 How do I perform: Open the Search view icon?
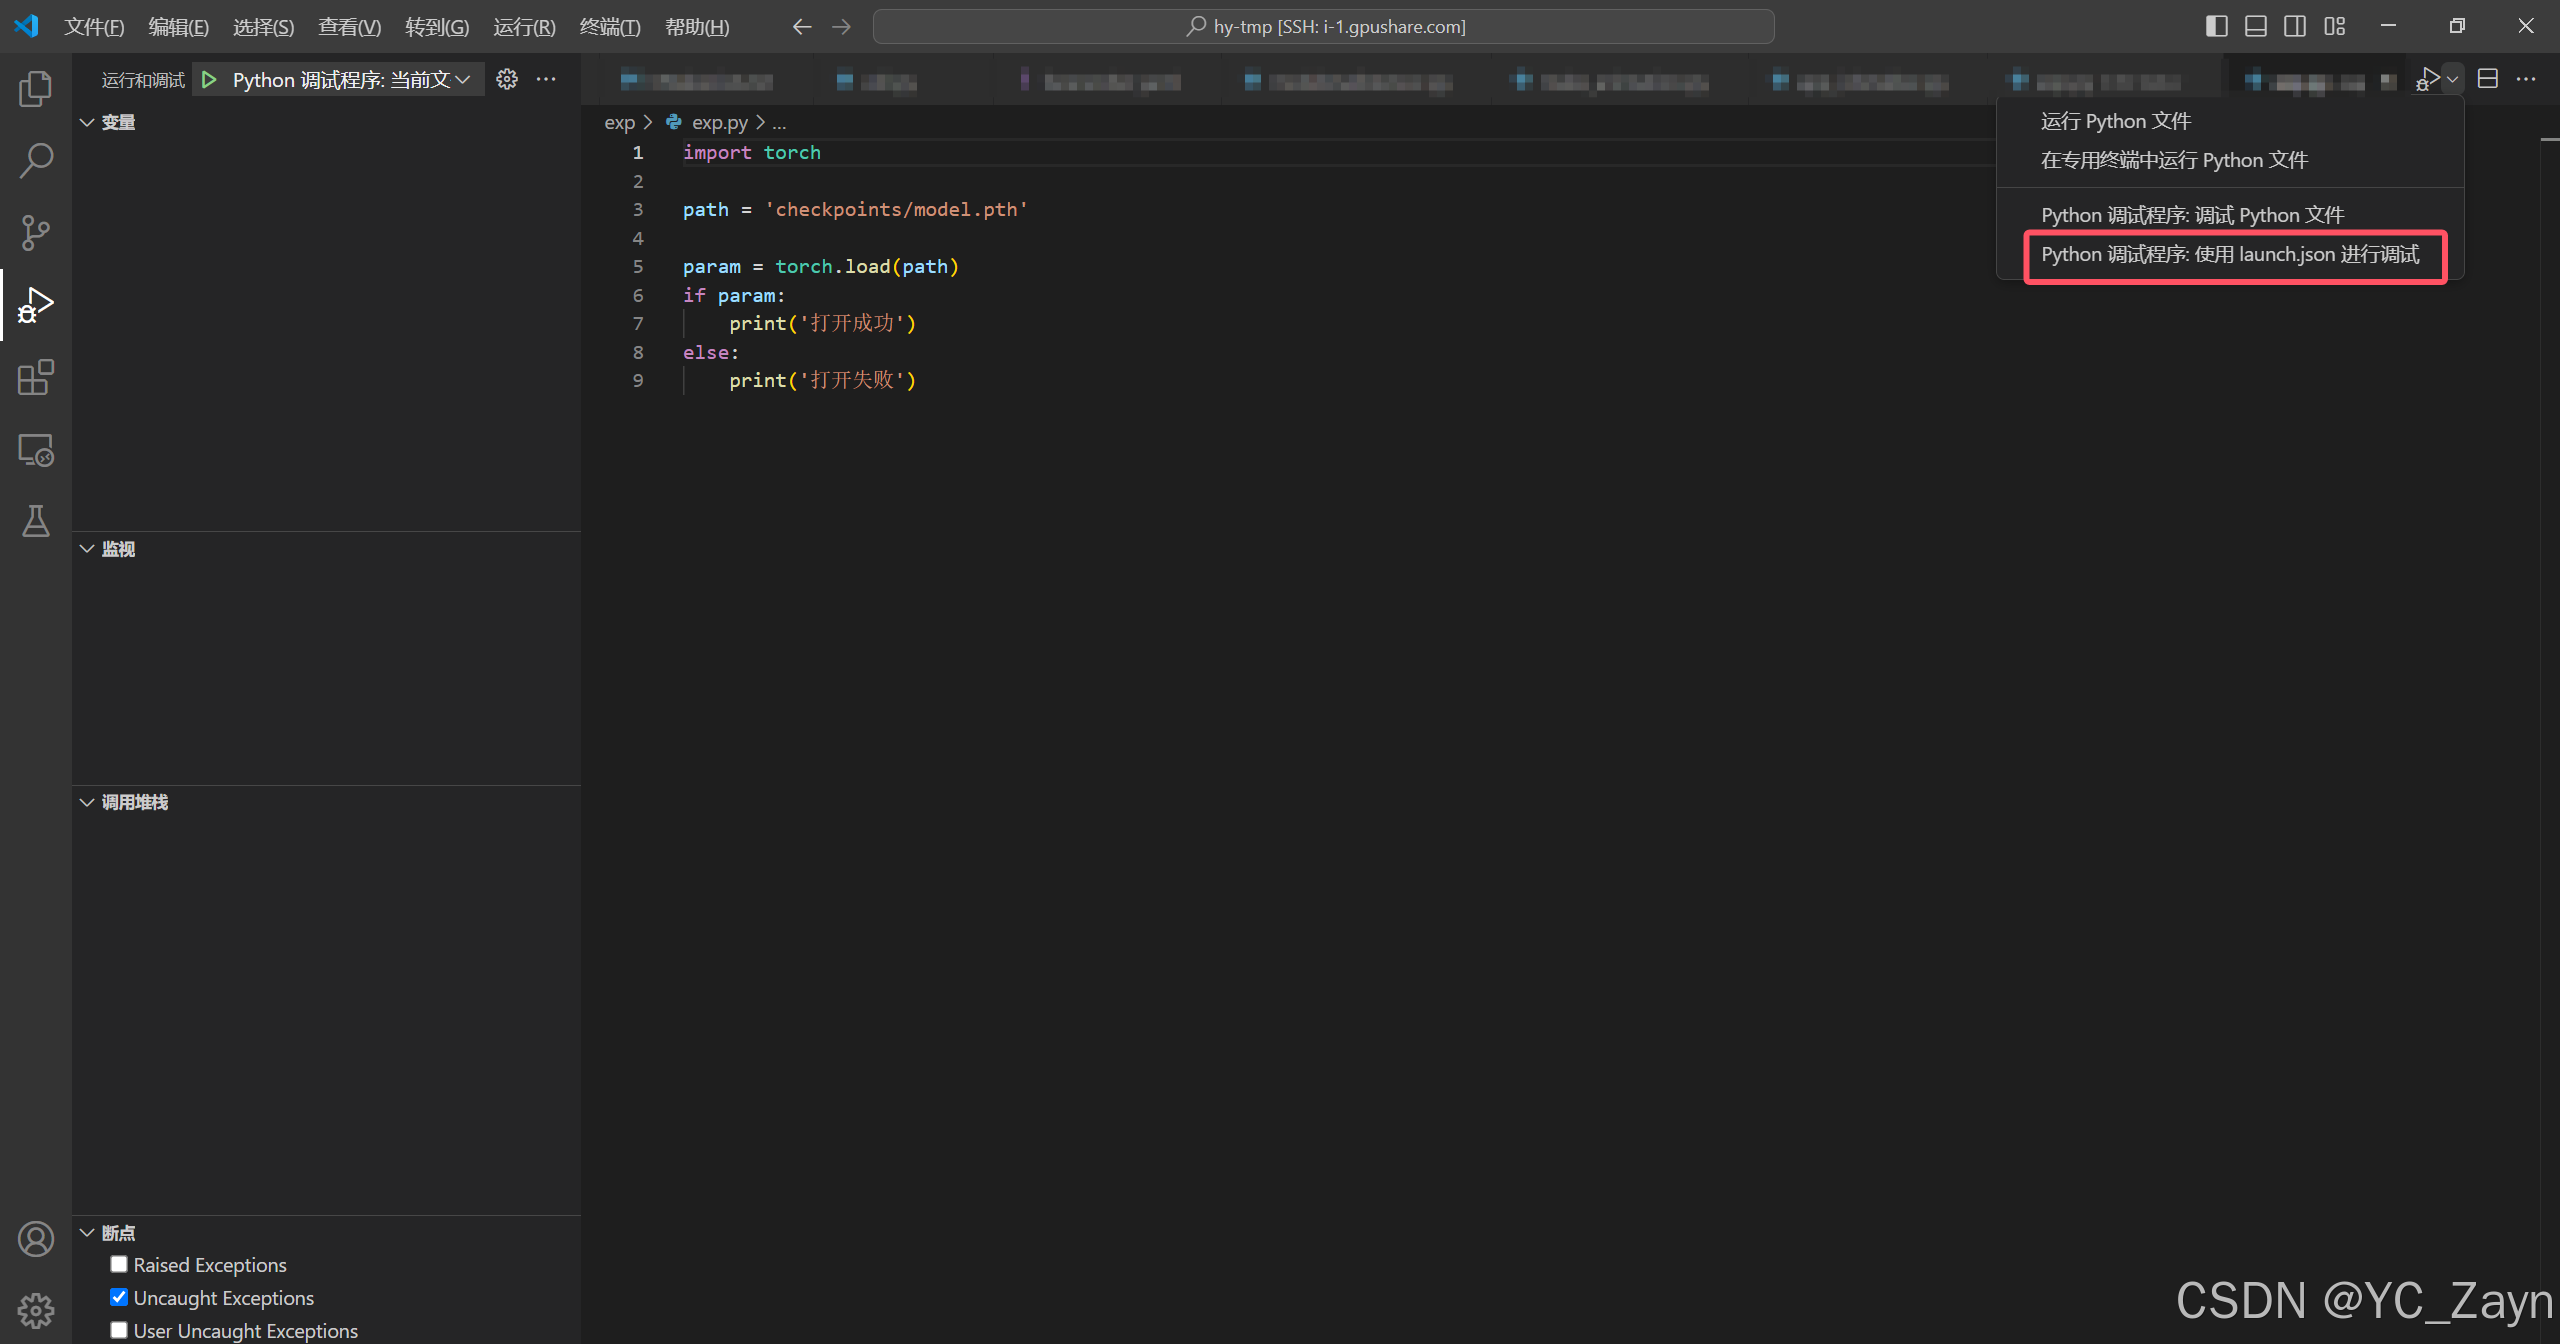coord(36,160)
